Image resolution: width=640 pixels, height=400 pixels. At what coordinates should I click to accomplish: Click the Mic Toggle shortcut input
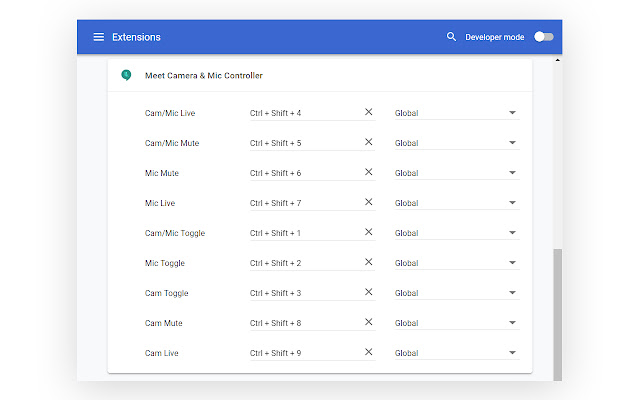pyautogui.click(x=300, y=263)
